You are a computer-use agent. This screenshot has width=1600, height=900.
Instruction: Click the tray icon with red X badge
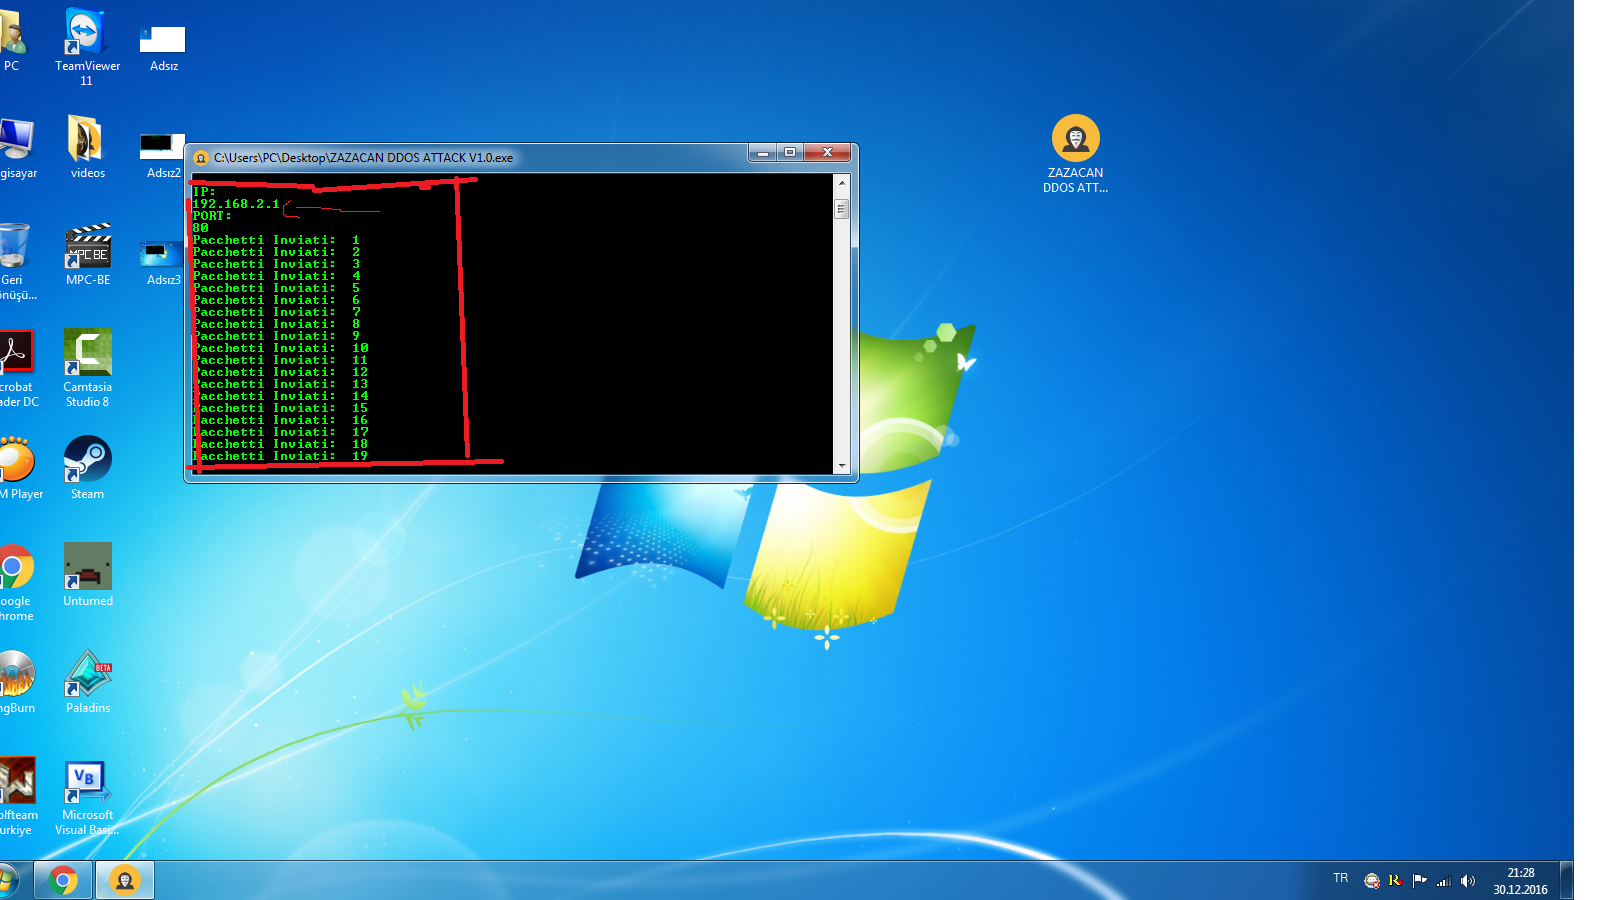pyautogui.click(x=1372, y=881)
